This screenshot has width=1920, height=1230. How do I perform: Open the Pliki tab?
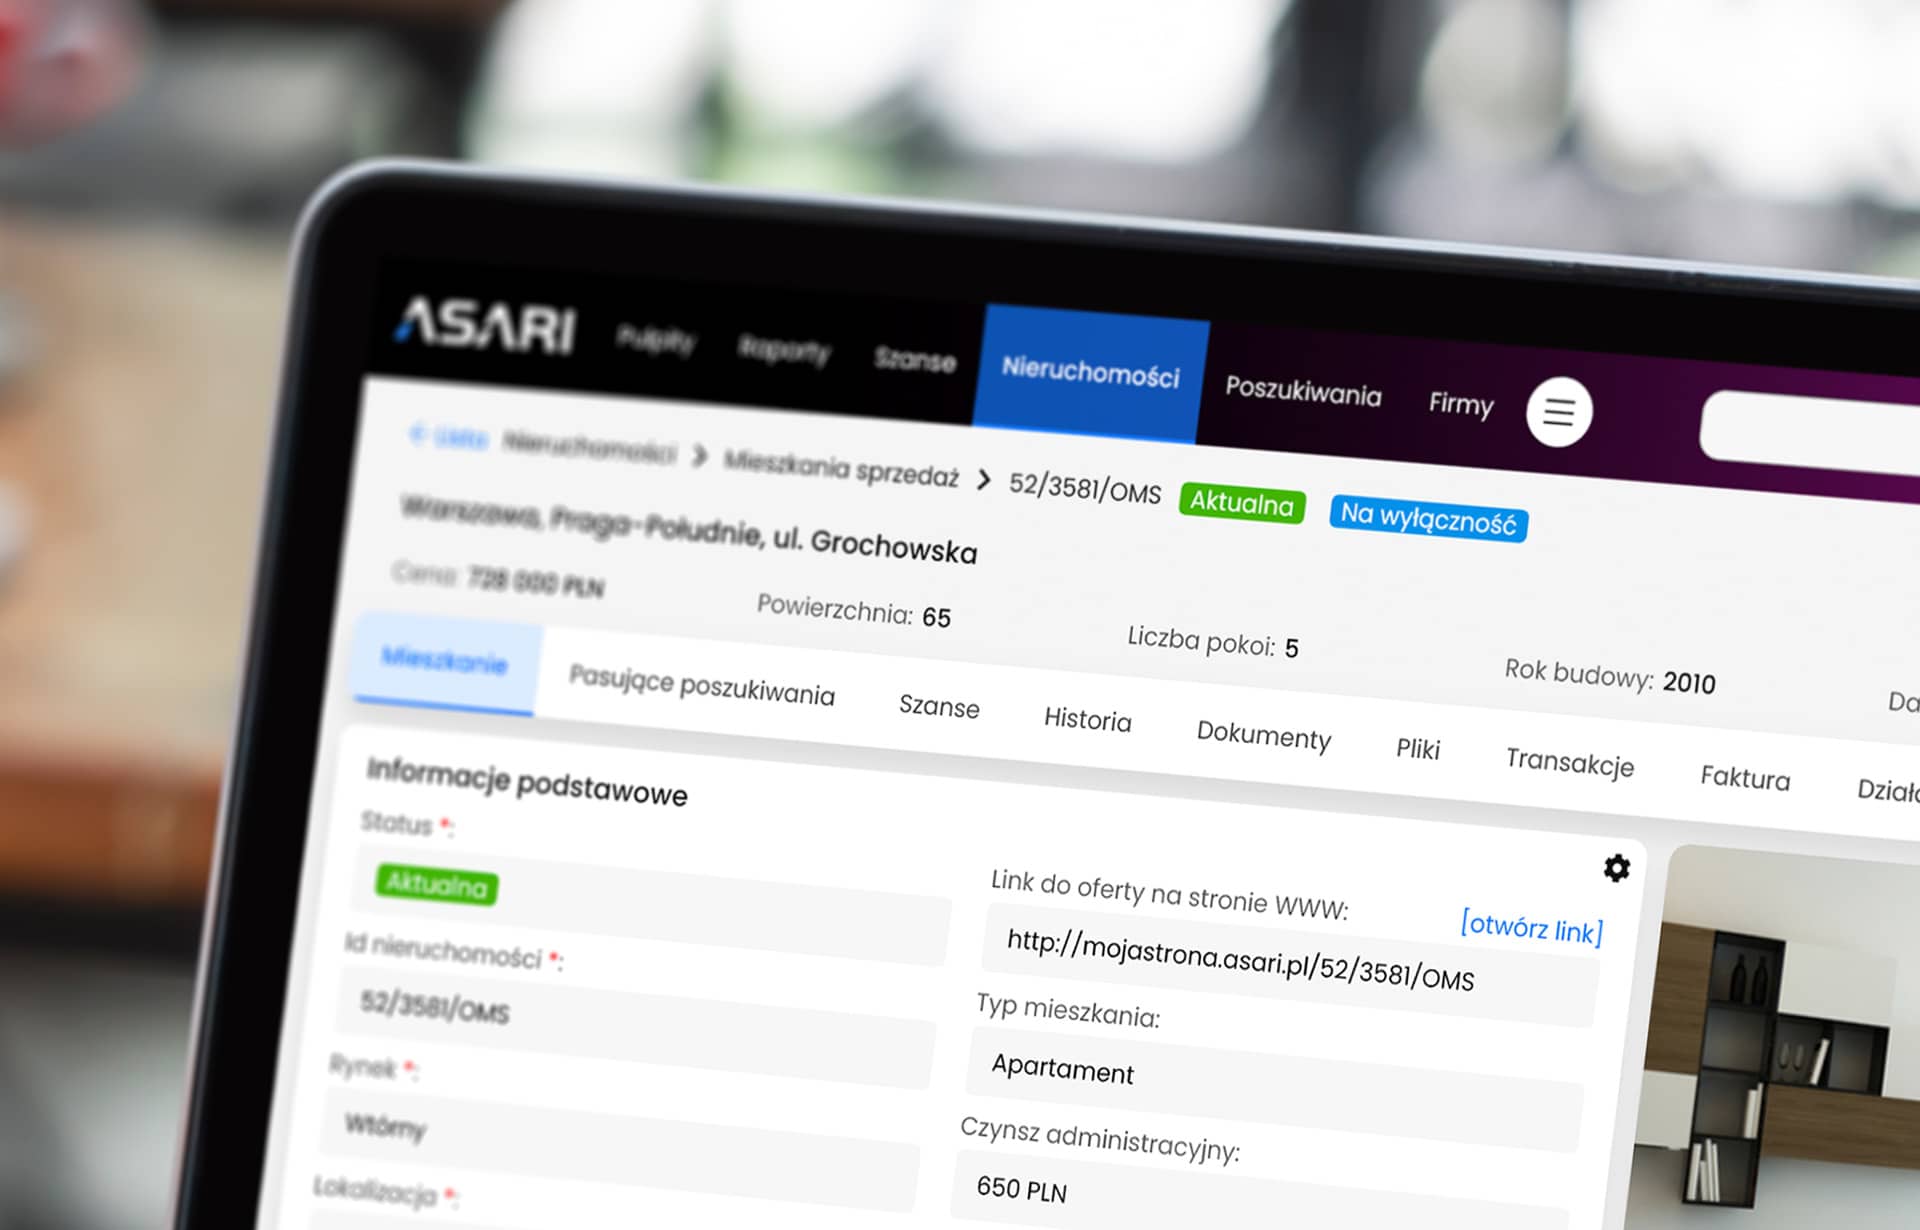1418,749
